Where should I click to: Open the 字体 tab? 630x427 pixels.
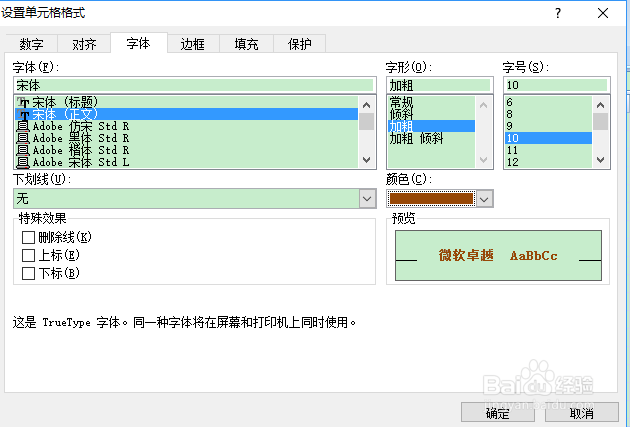(139, 43)
